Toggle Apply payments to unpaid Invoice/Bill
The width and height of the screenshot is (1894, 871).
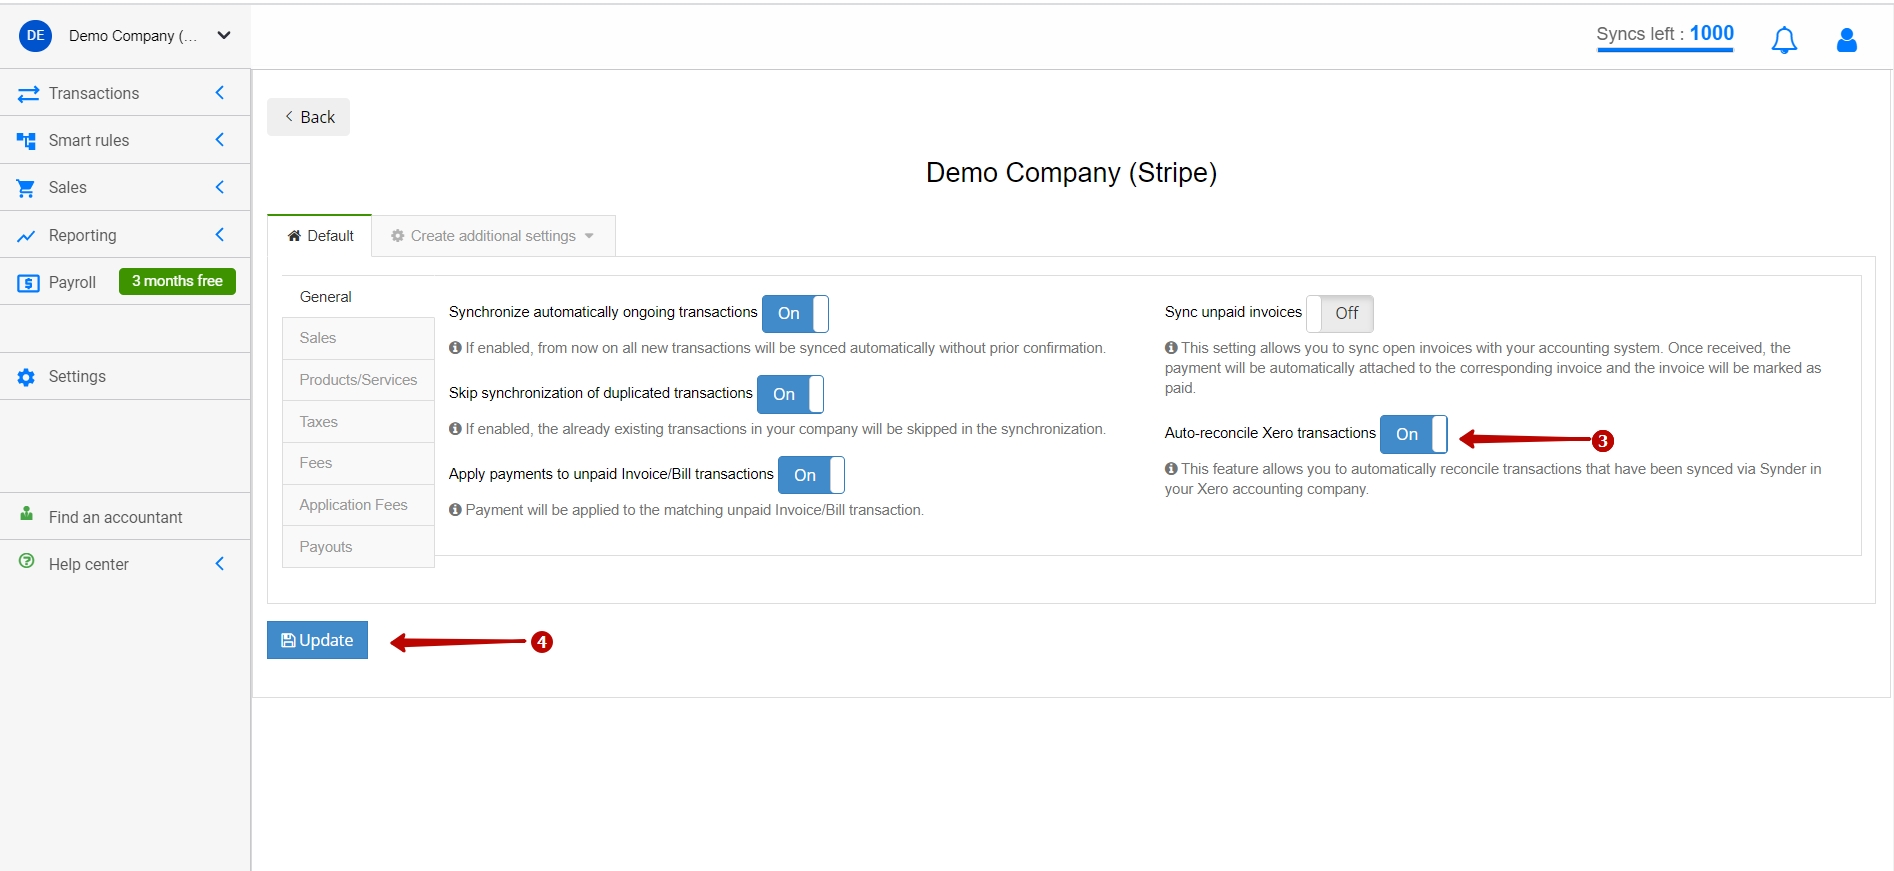[x=811, y=475]
